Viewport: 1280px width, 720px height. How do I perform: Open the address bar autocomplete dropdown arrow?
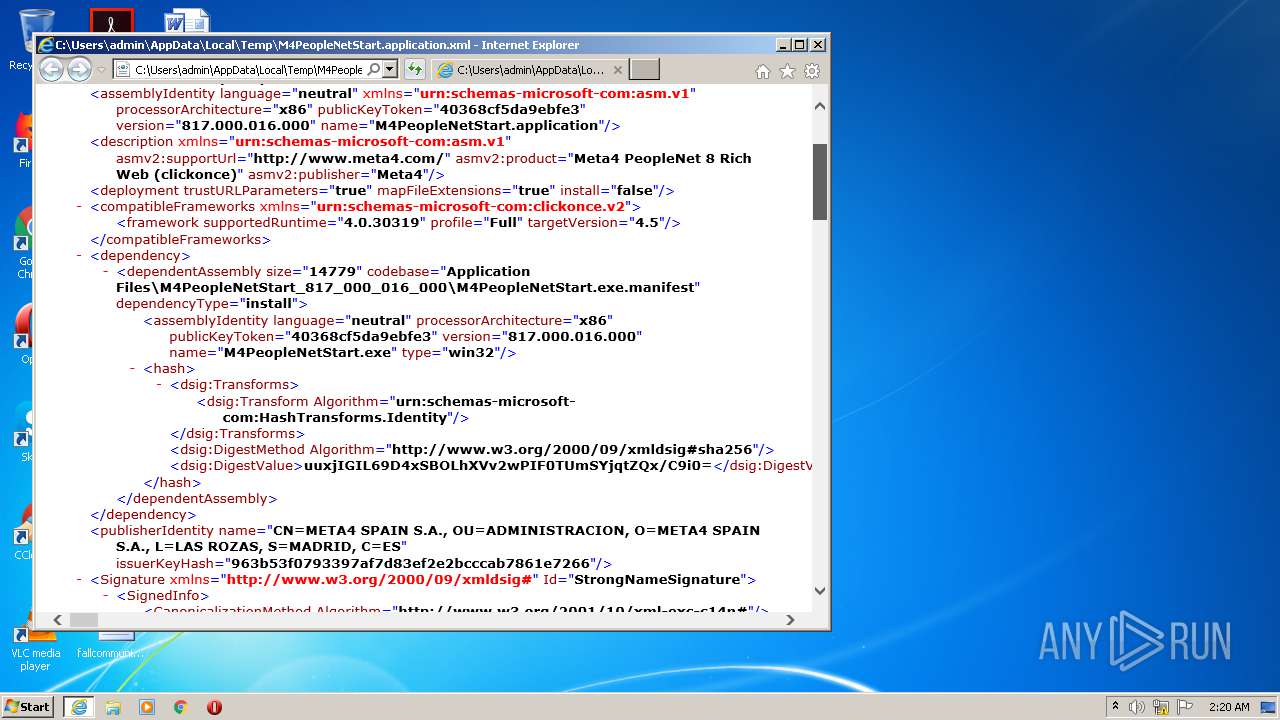(x=390, y=70)
